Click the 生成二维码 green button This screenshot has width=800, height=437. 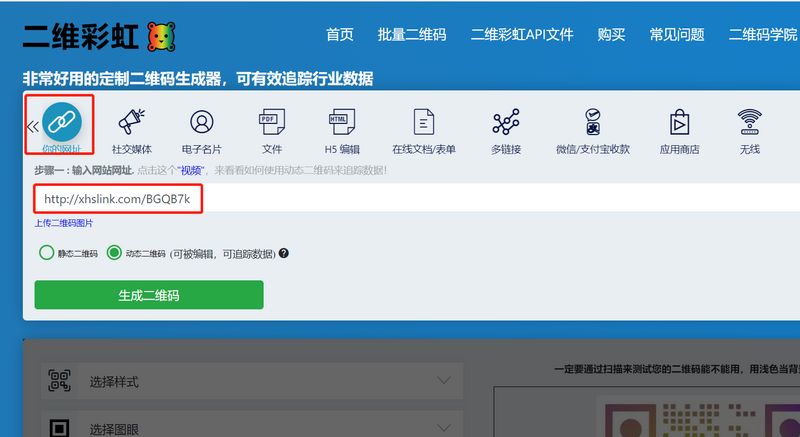coord(149,295)
